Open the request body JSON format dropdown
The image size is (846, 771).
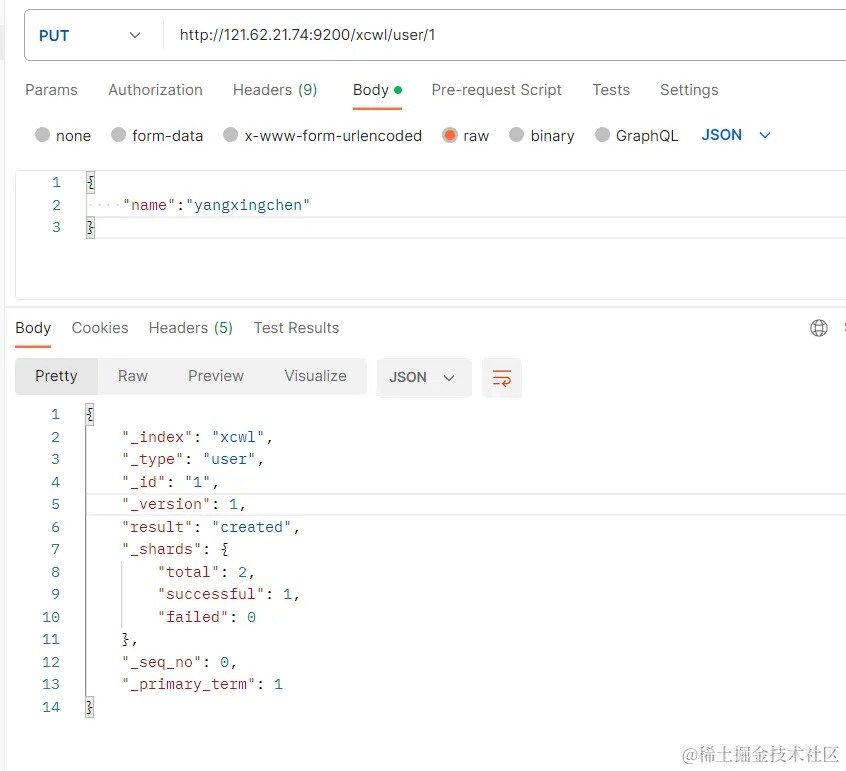pyautogui.click(x=736, y=135)
